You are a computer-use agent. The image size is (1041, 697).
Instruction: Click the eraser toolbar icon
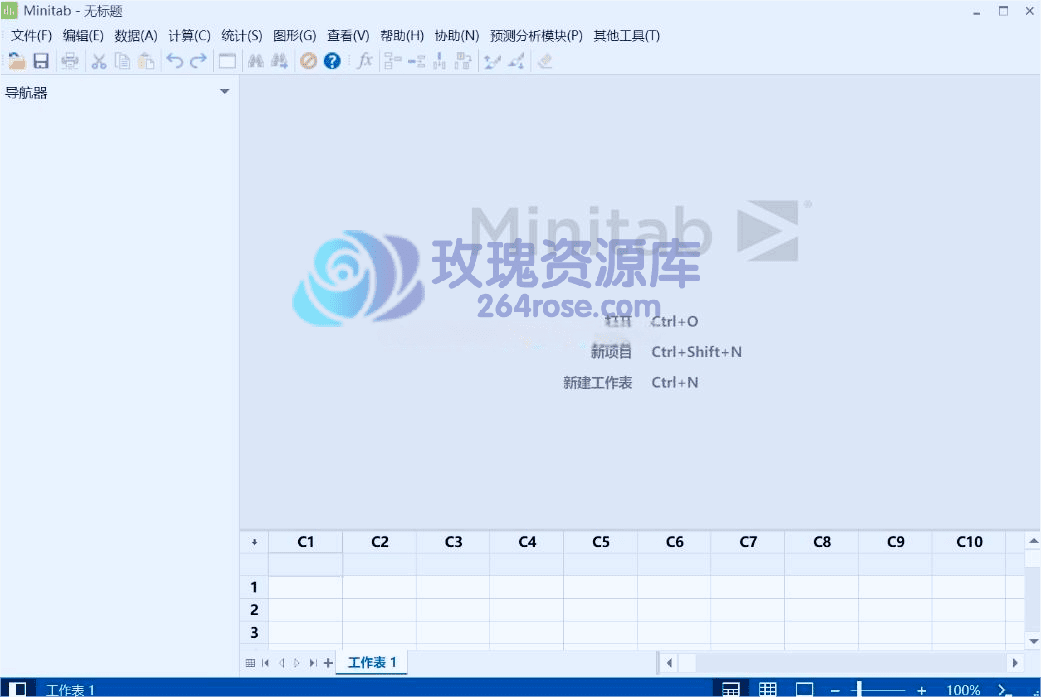tap(544, 61)
